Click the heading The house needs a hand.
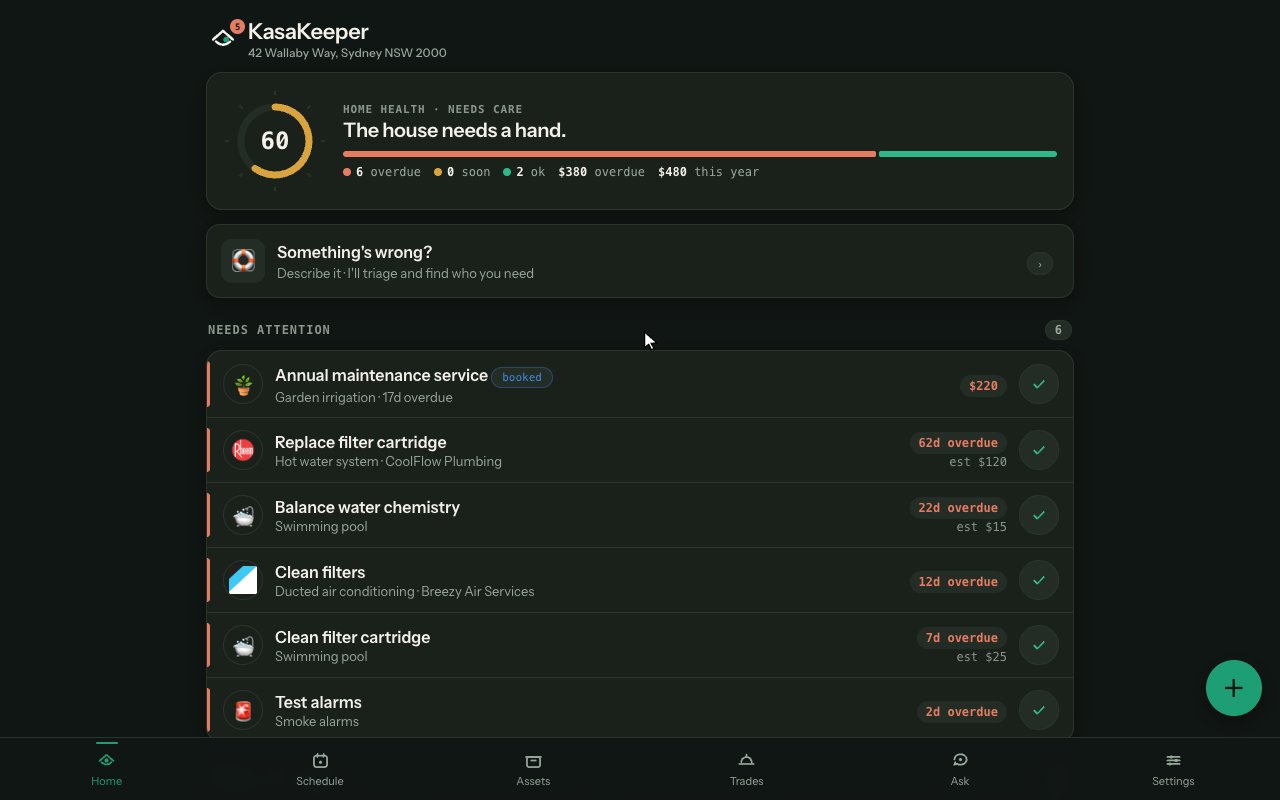This screenshot has height=800, width=1280. 454,130
